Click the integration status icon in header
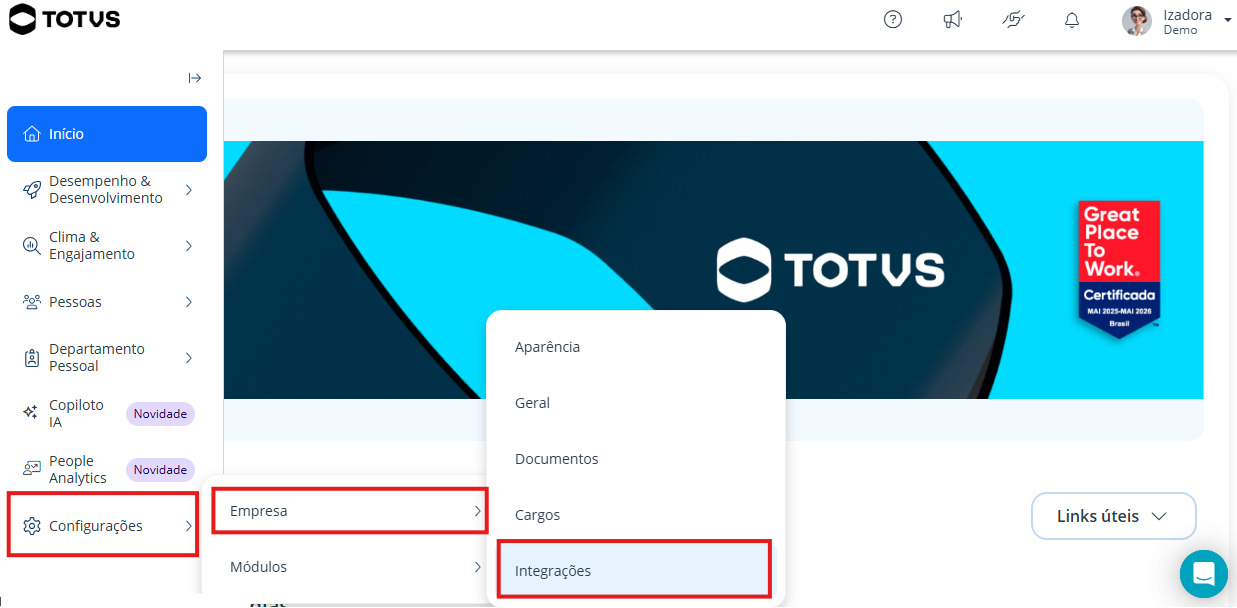 click(1013, 20)
